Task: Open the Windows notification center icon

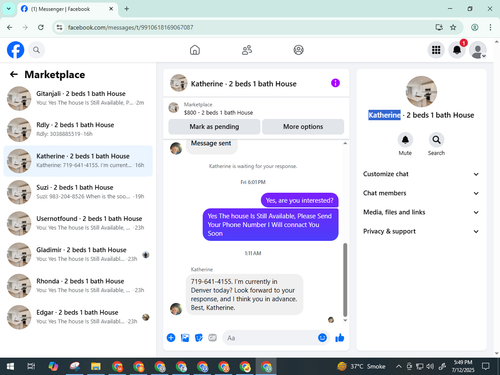Action: coord(486,366)
